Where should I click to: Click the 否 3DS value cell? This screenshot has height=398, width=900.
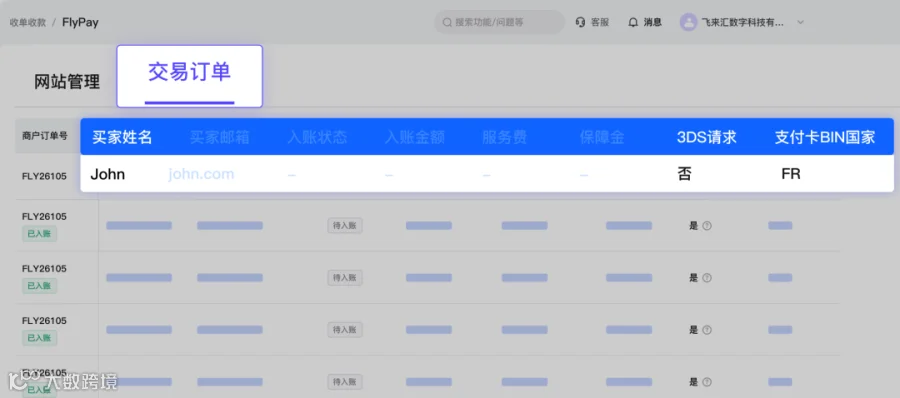coord(684,174)
